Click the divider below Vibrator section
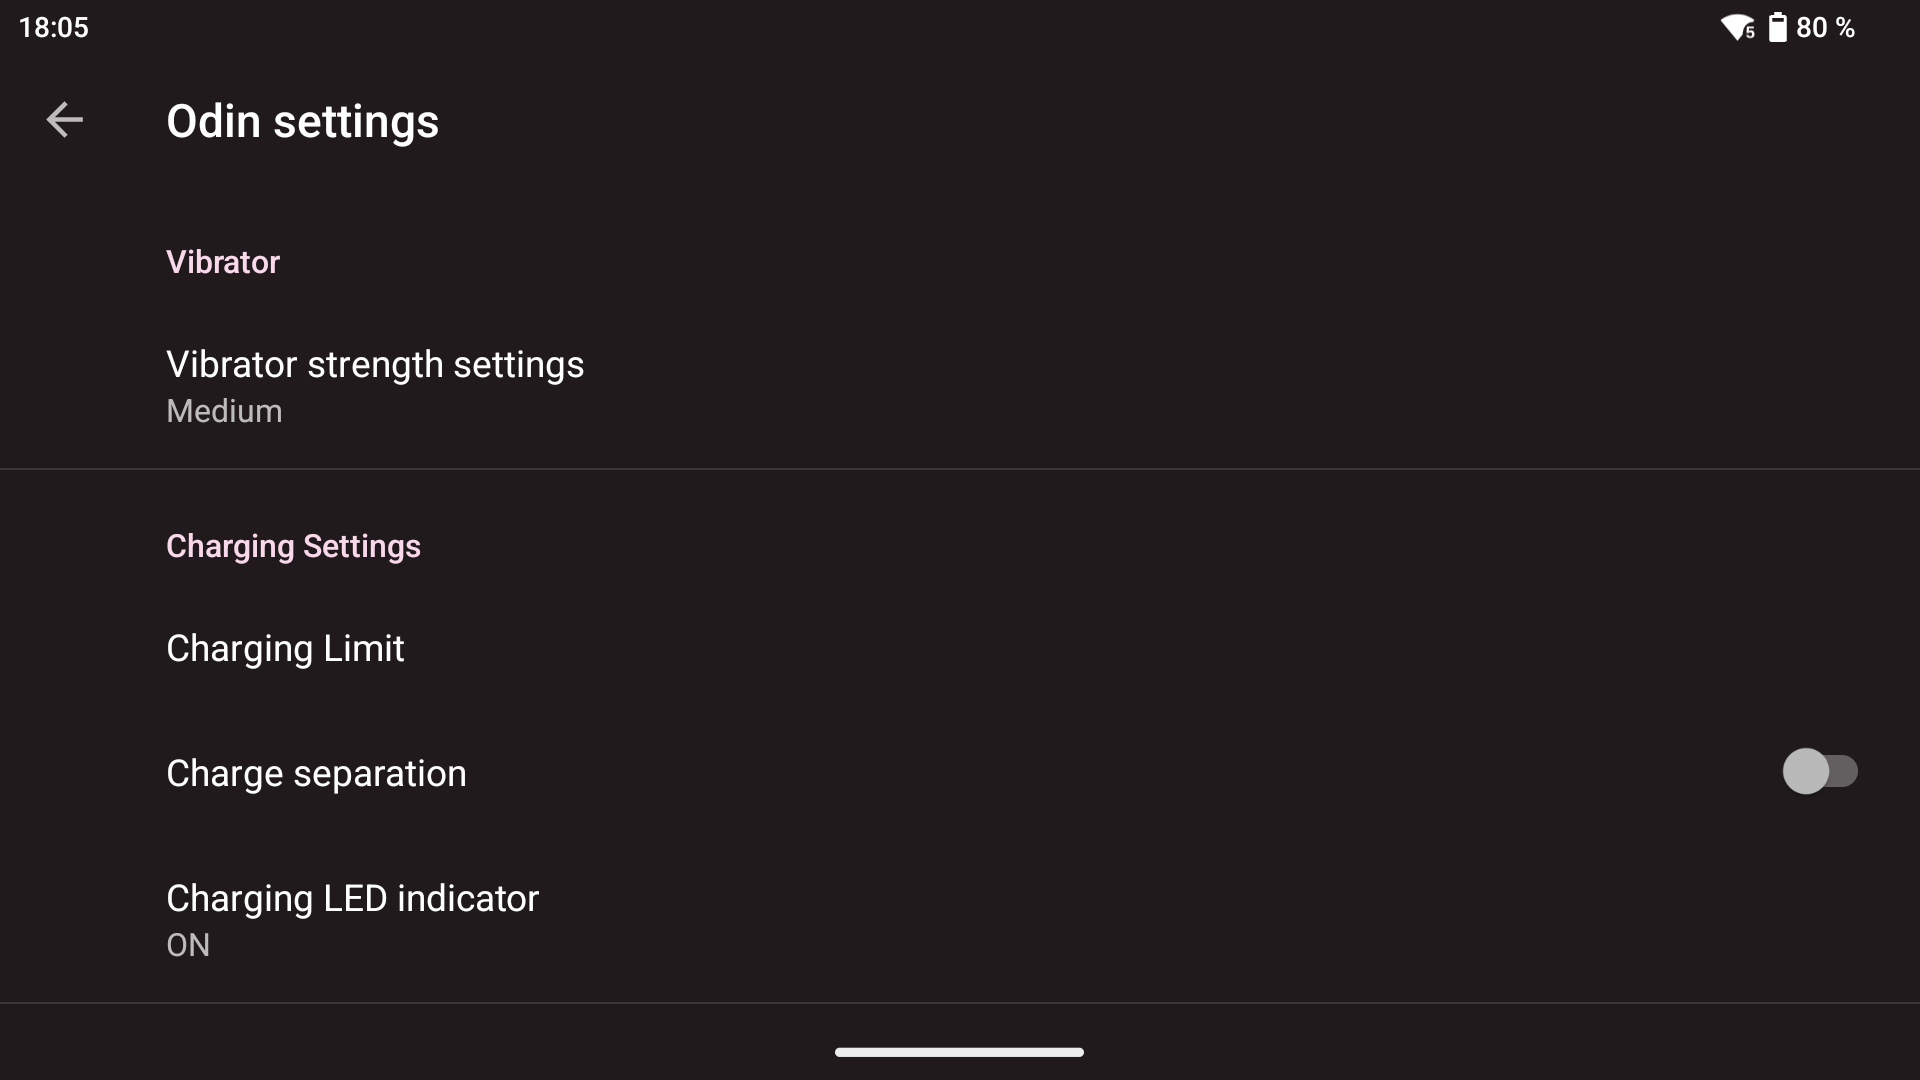This screenshot has height=1080, width=1920. (x=960, y=469)
